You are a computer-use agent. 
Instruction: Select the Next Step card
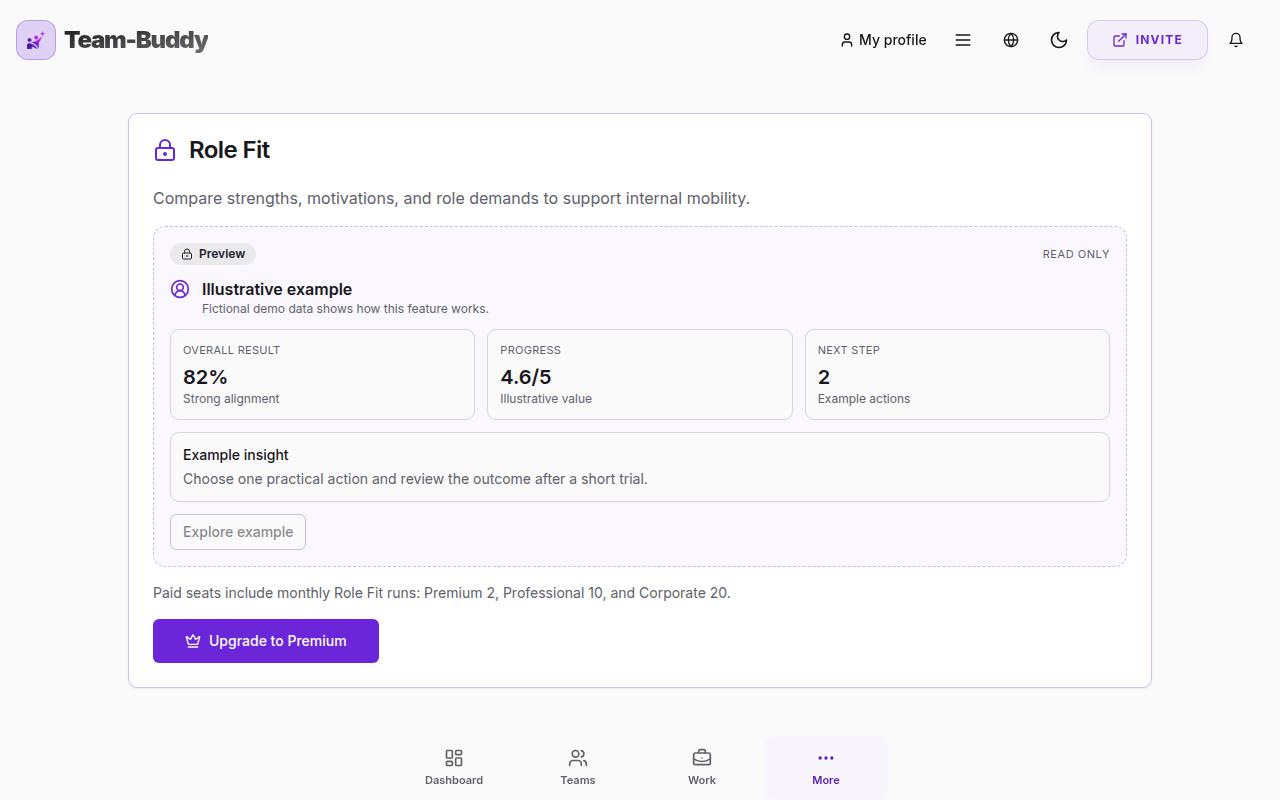coord(957,374)
